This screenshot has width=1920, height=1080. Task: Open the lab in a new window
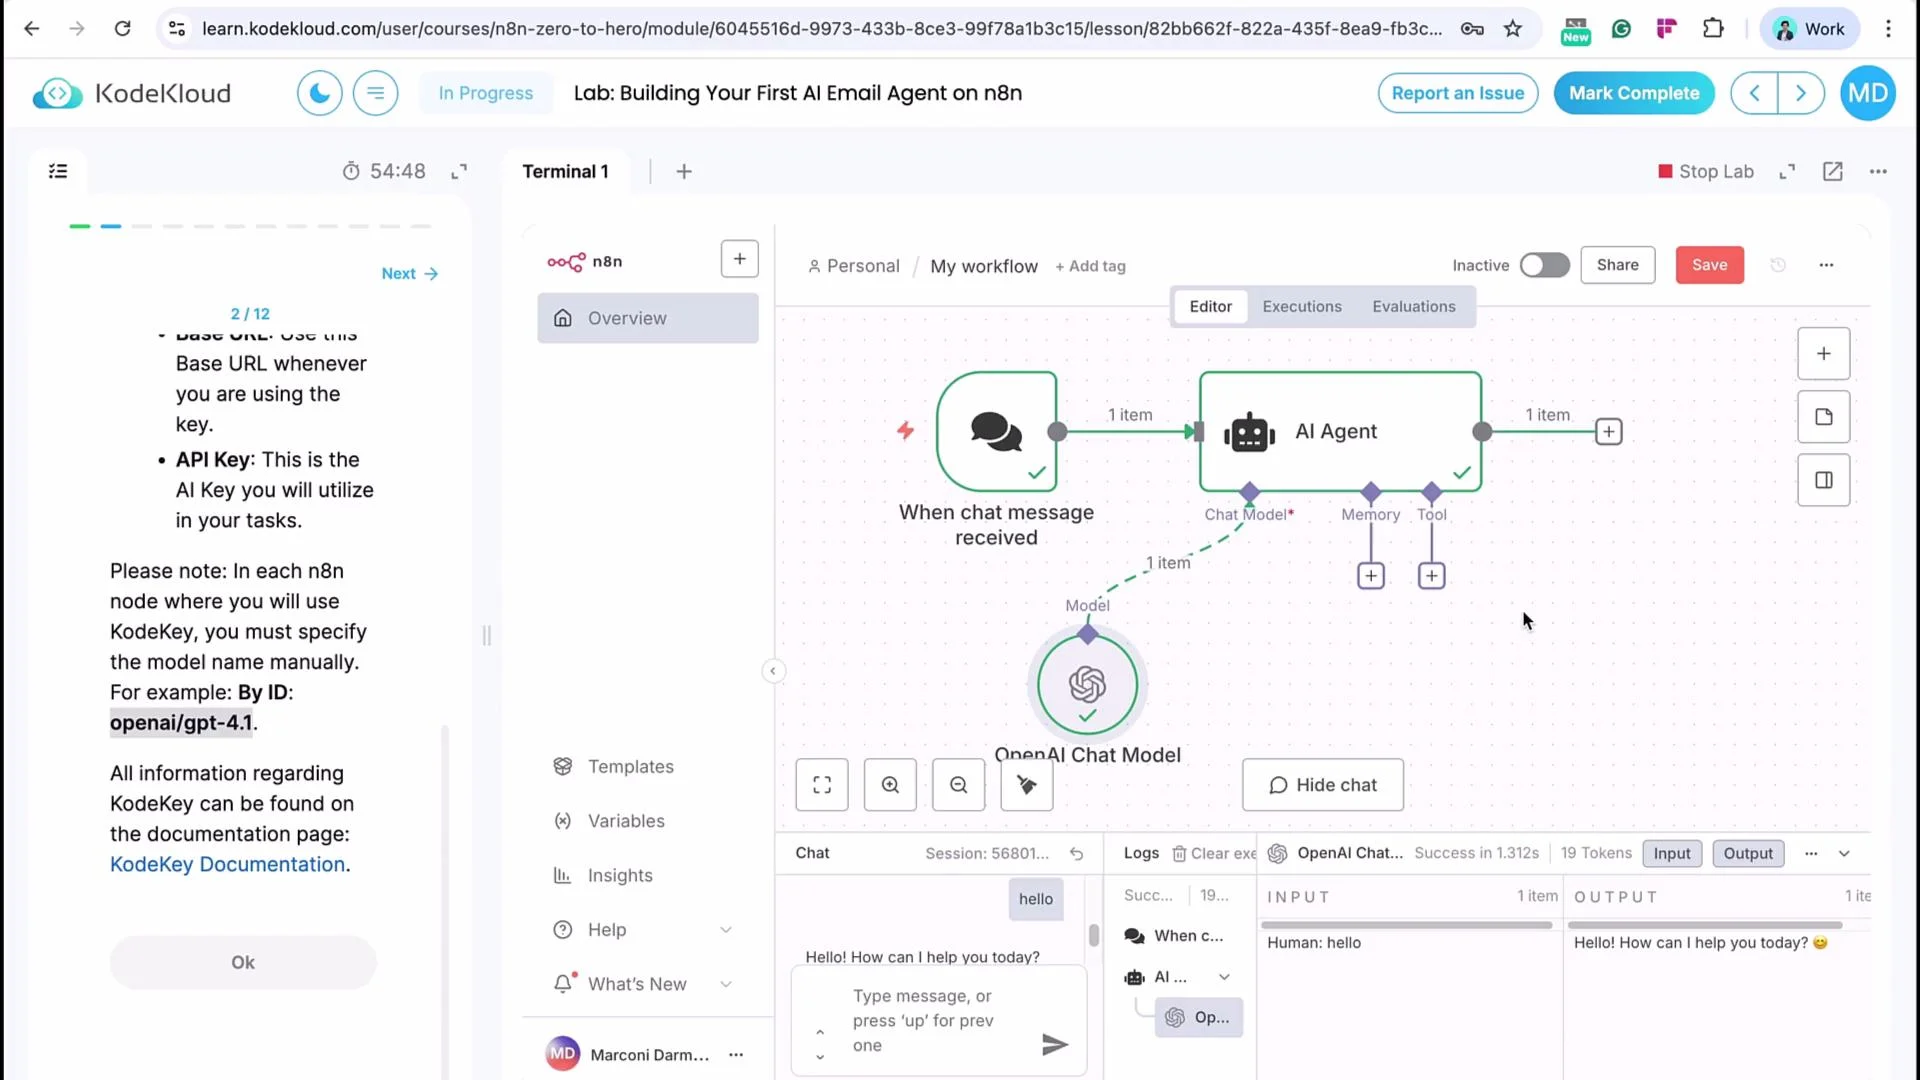point(1832,172)
